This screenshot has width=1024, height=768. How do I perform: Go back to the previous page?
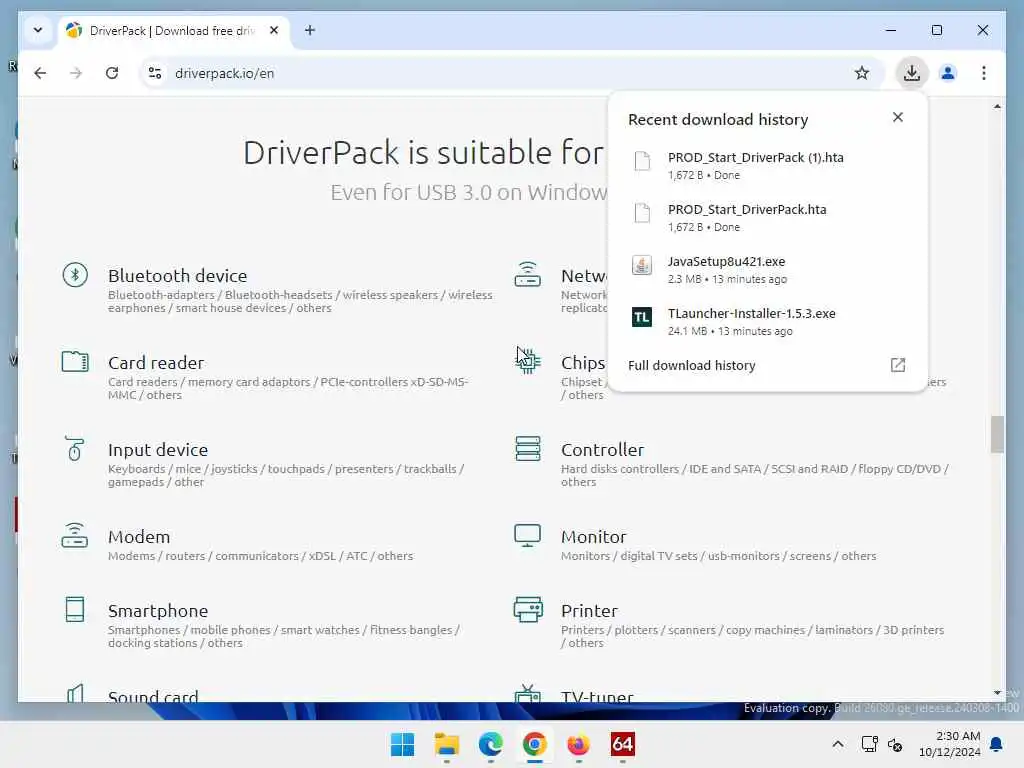pyautogui.click(x=40, y=73)
